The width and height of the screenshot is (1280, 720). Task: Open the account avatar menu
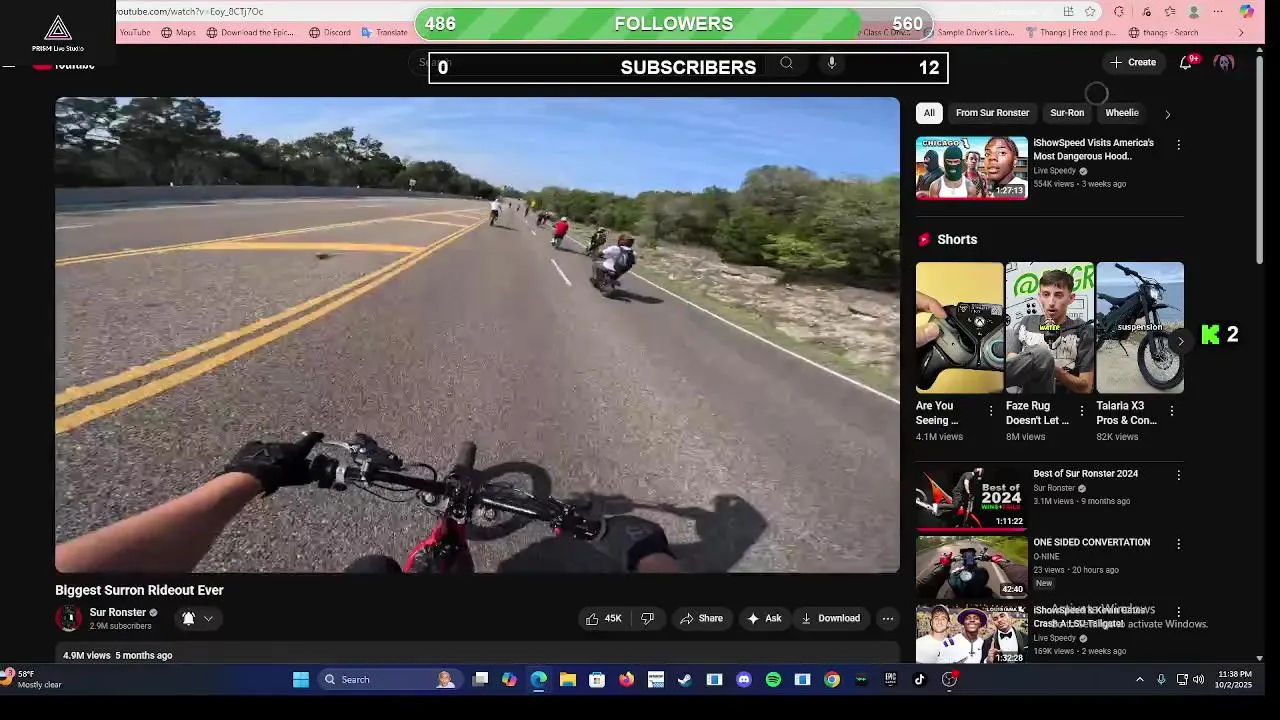coord(1224,62)
